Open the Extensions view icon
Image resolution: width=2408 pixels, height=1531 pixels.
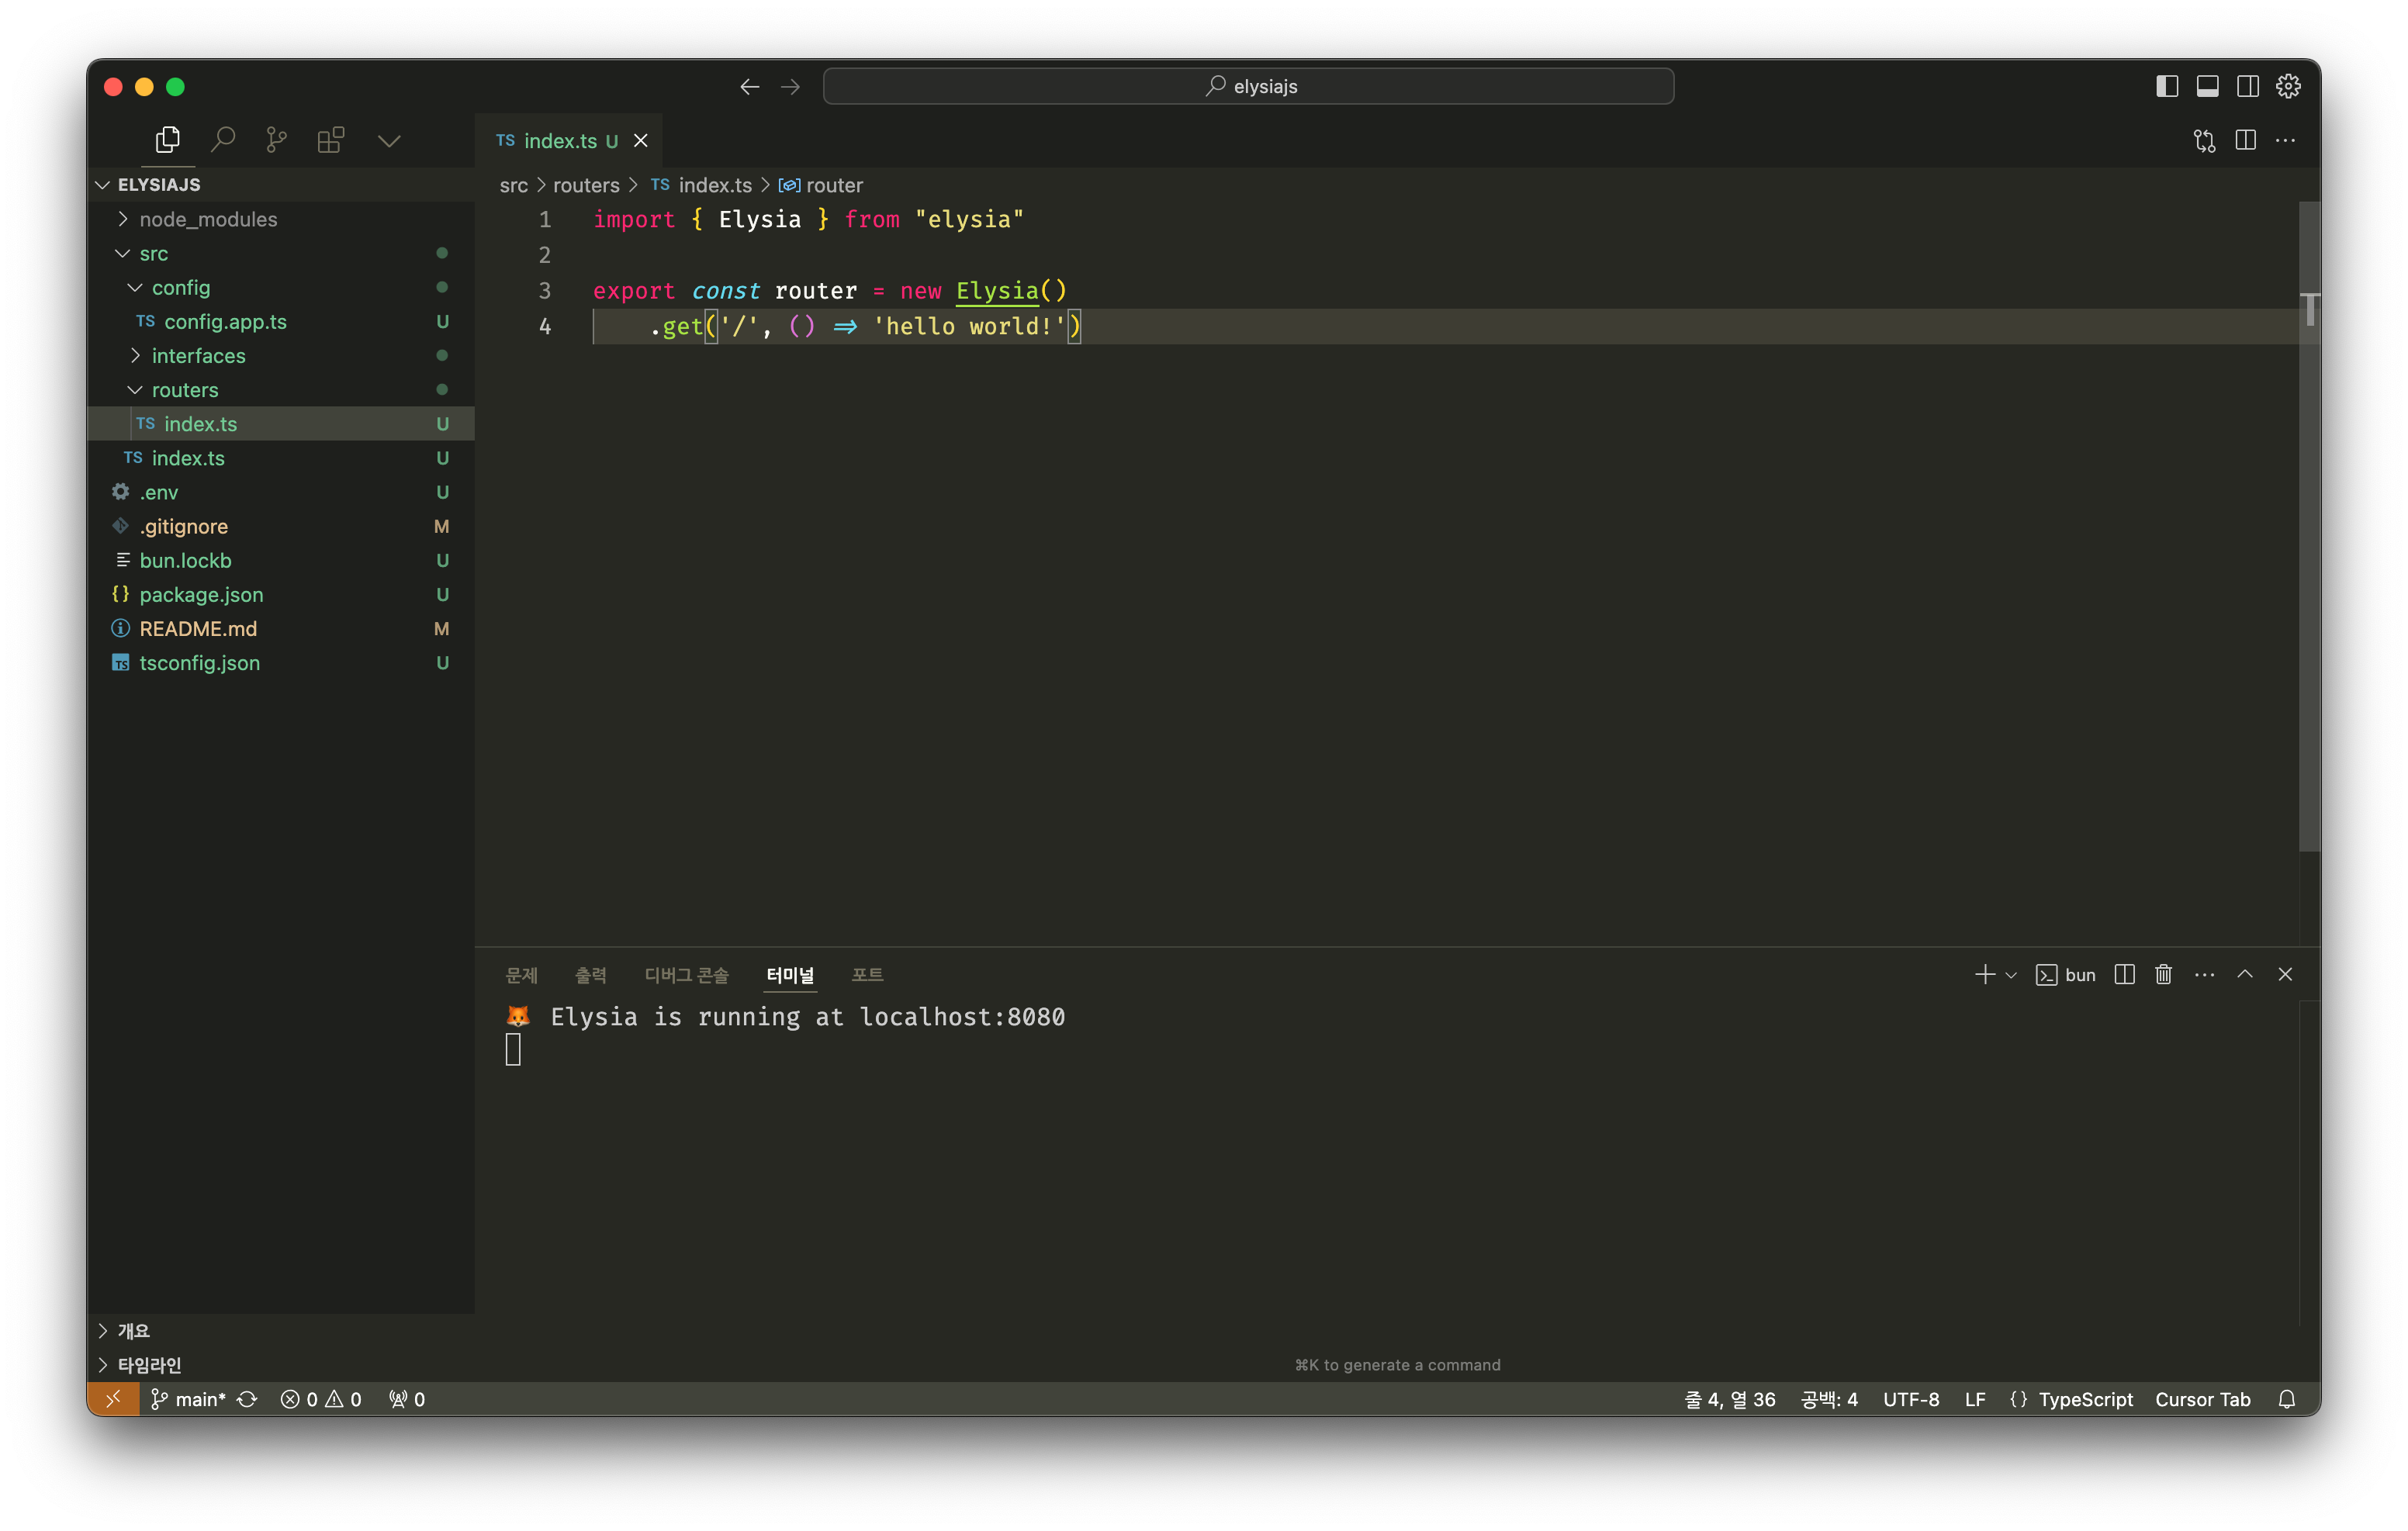pos(330,140)
